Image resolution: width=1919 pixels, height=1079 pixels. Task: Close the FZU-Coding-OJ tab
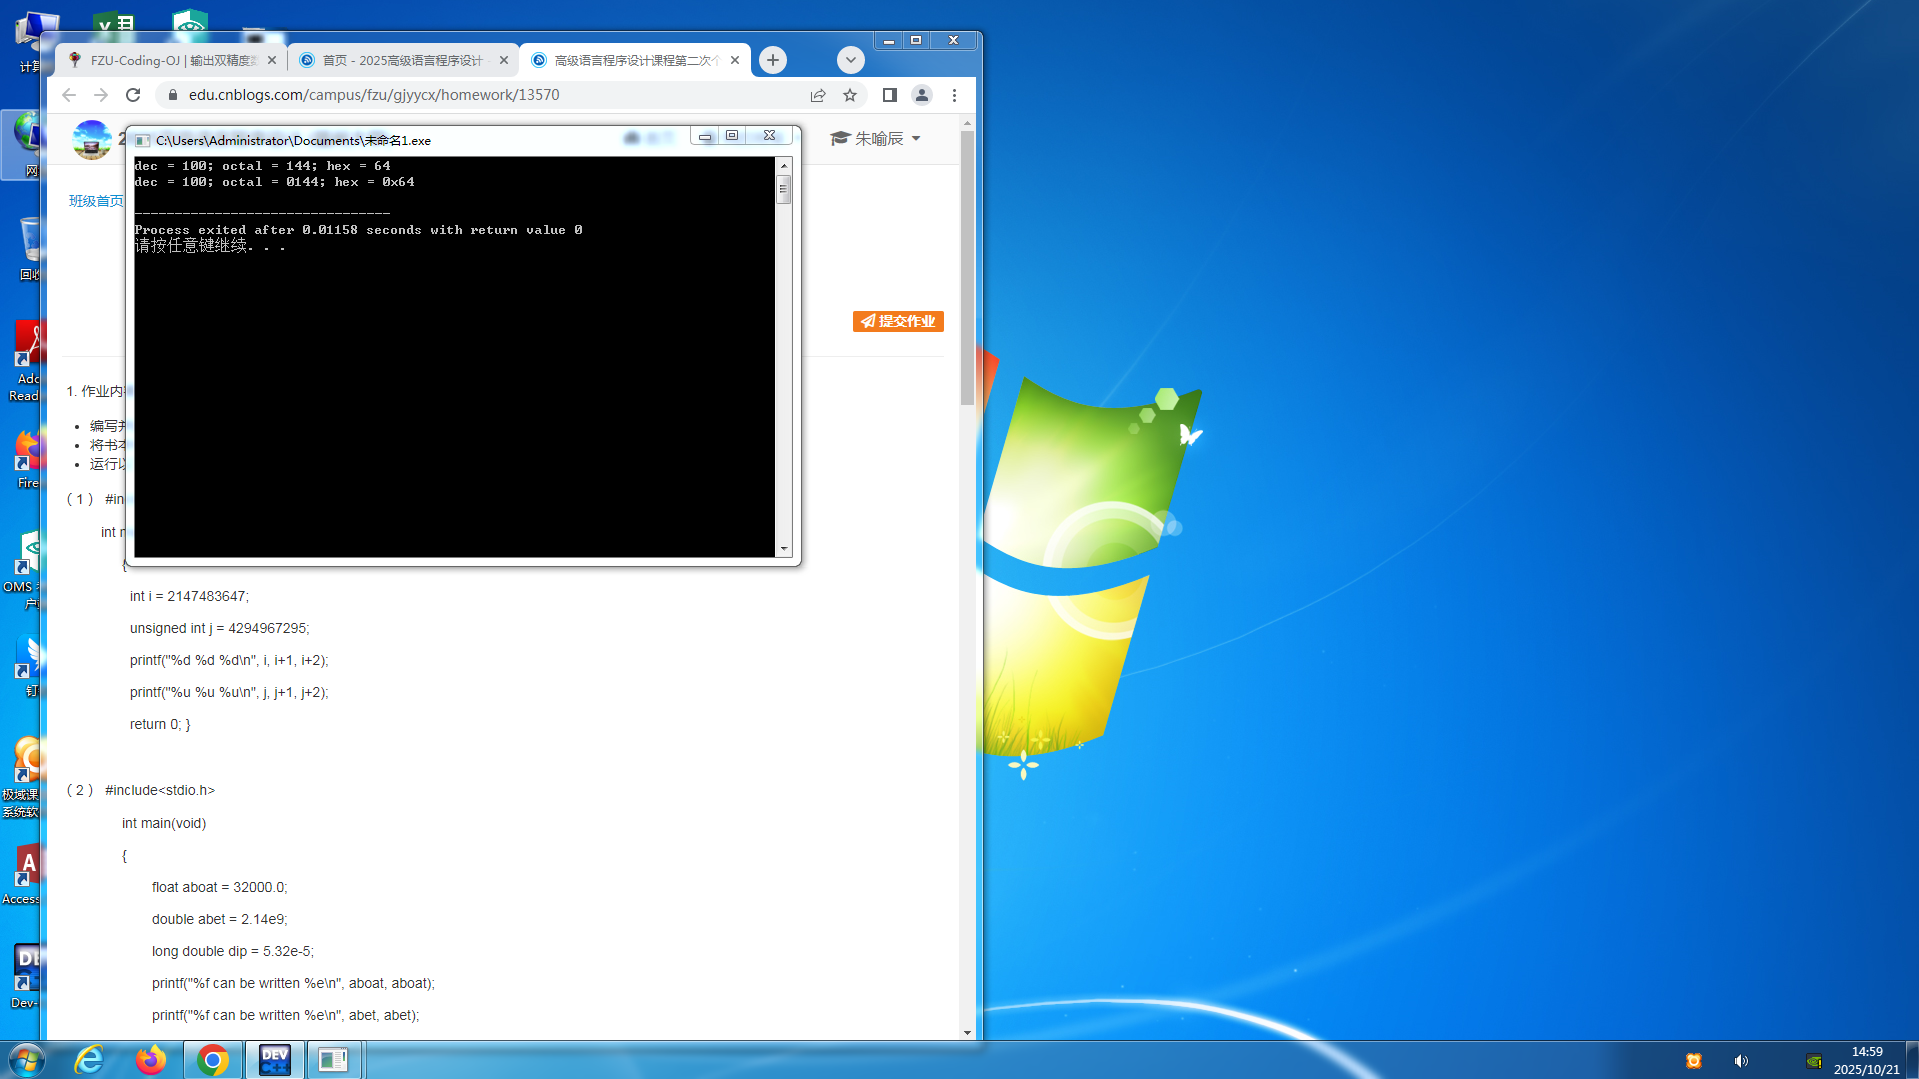(272, 60)
